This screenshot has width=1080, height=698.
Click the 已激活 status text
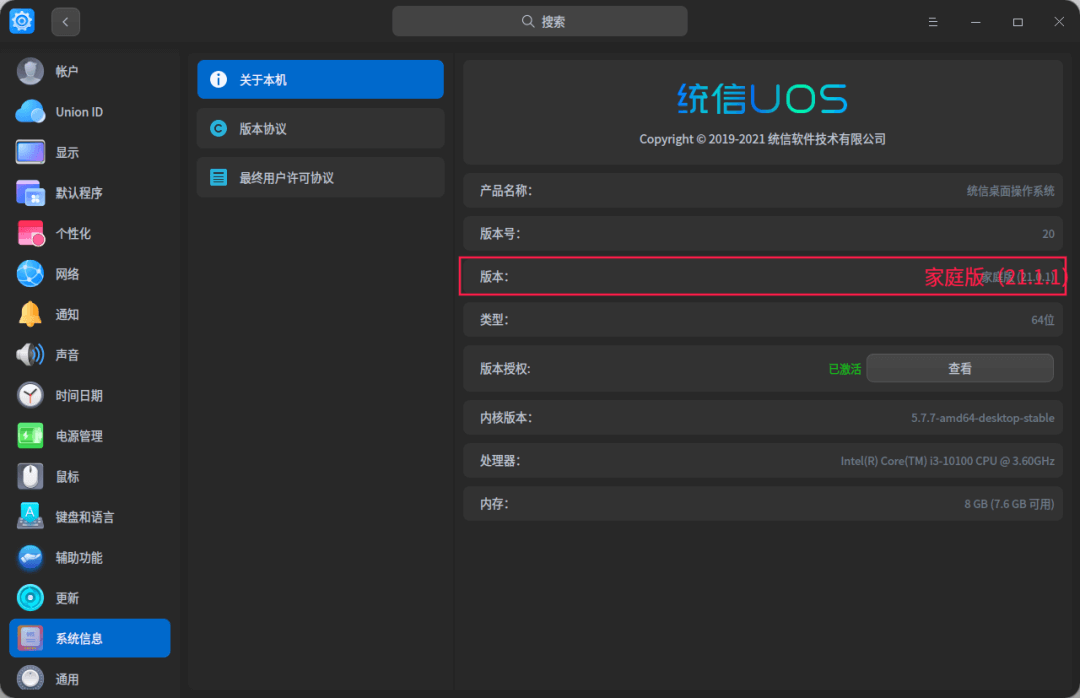click(844, 369)
